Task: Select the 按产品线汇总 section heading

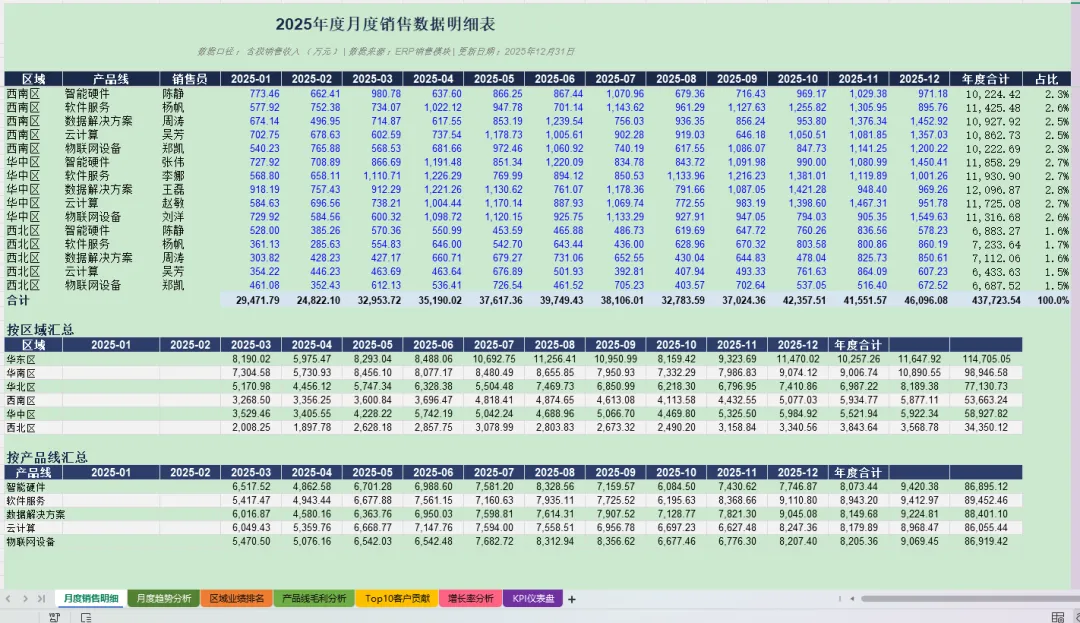Action: click(x=47, y=457)
